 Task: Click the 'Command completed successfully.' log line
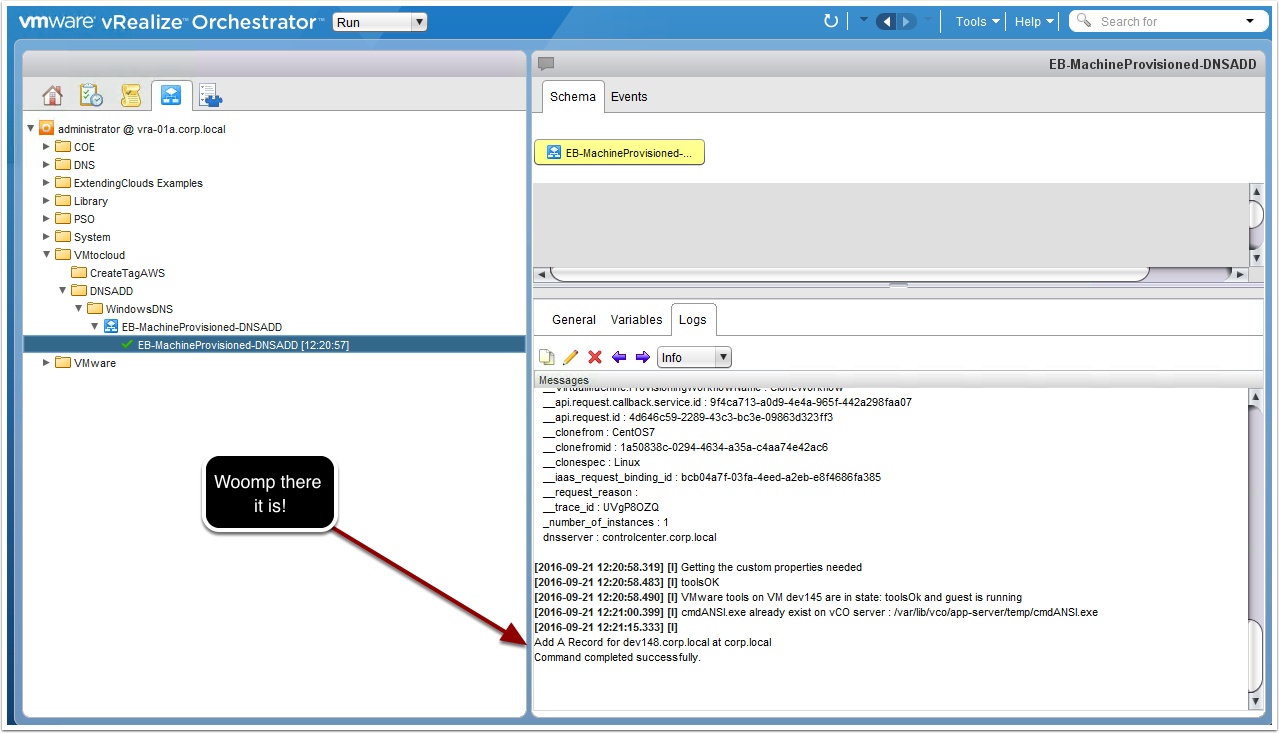click(617, 657)
